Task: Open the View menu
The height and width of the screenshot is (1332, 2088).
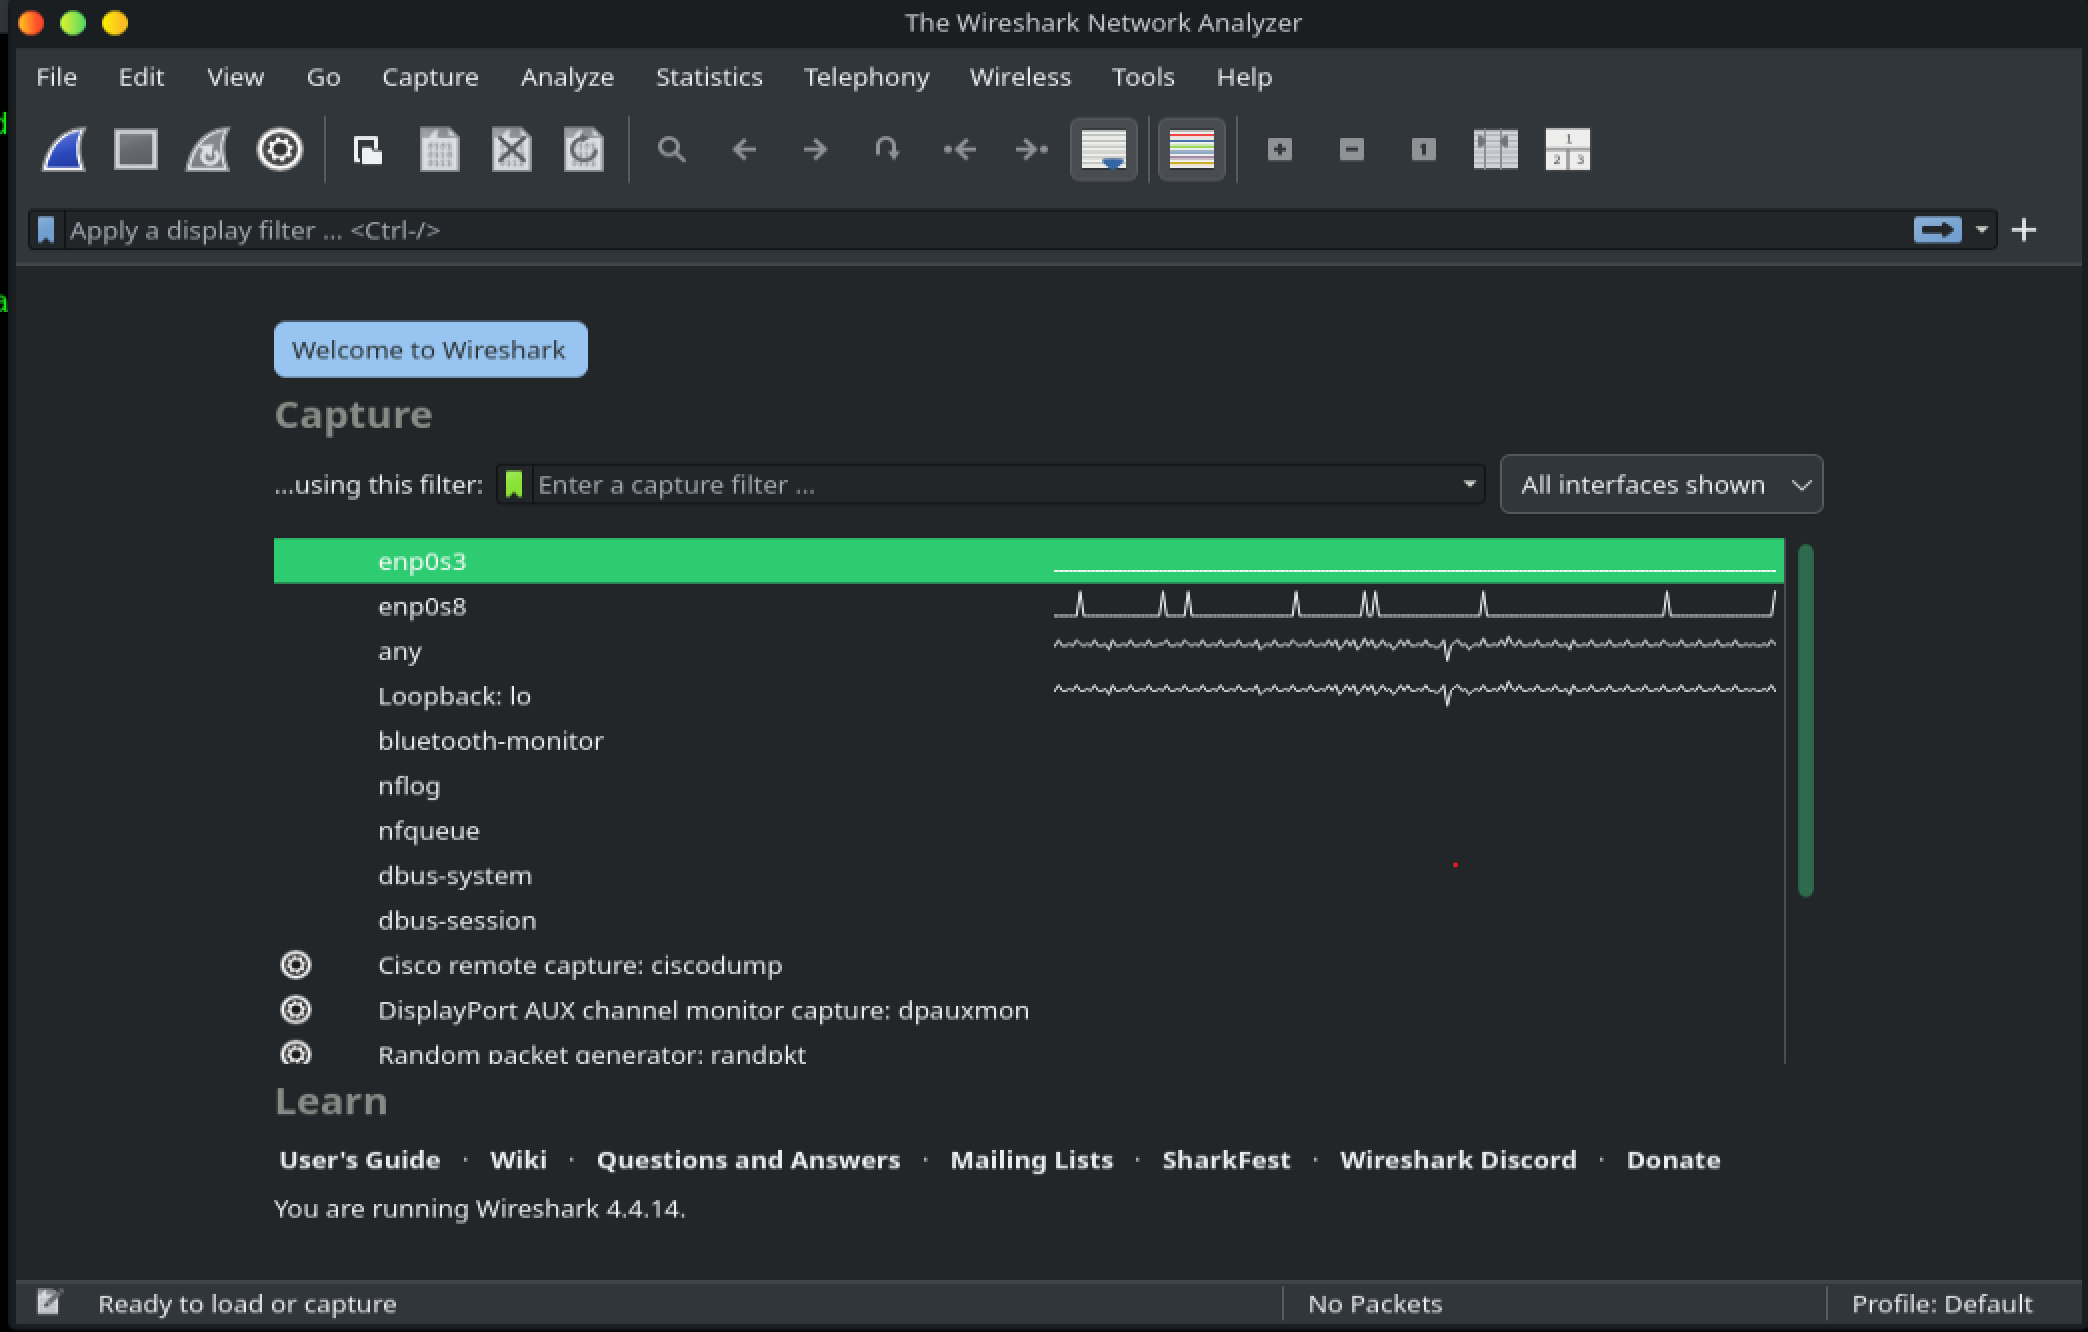Action: click(x=235, y=77)
